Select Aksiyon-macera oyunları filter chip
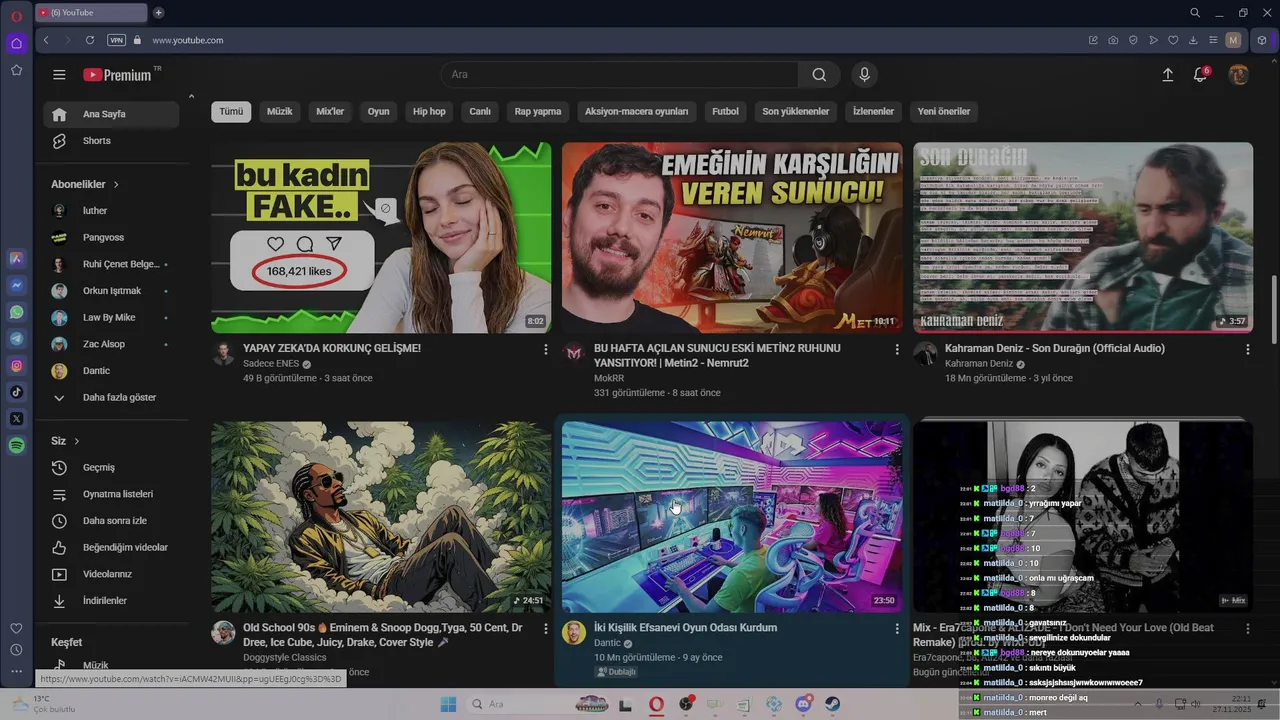The width and height of the screenshot is (1280, 720). click(x=636, y=111)
